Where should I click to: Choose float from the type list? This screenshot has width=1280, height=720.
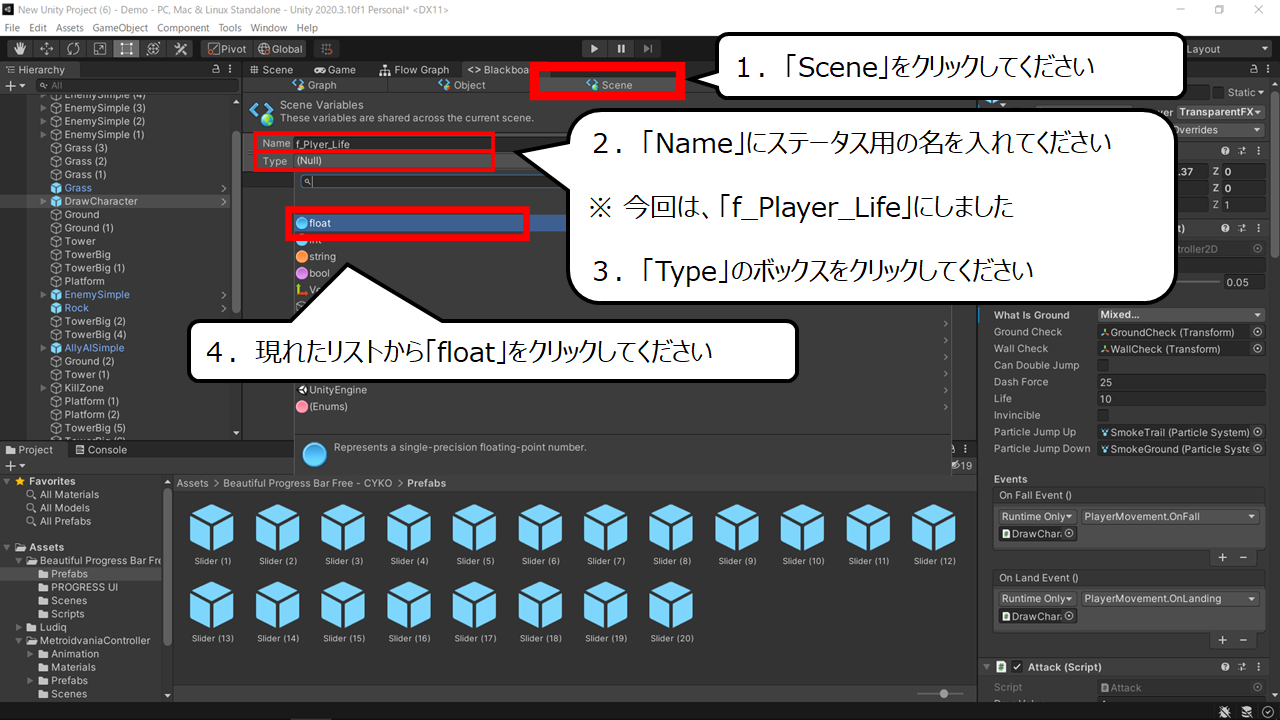point(410,223)
